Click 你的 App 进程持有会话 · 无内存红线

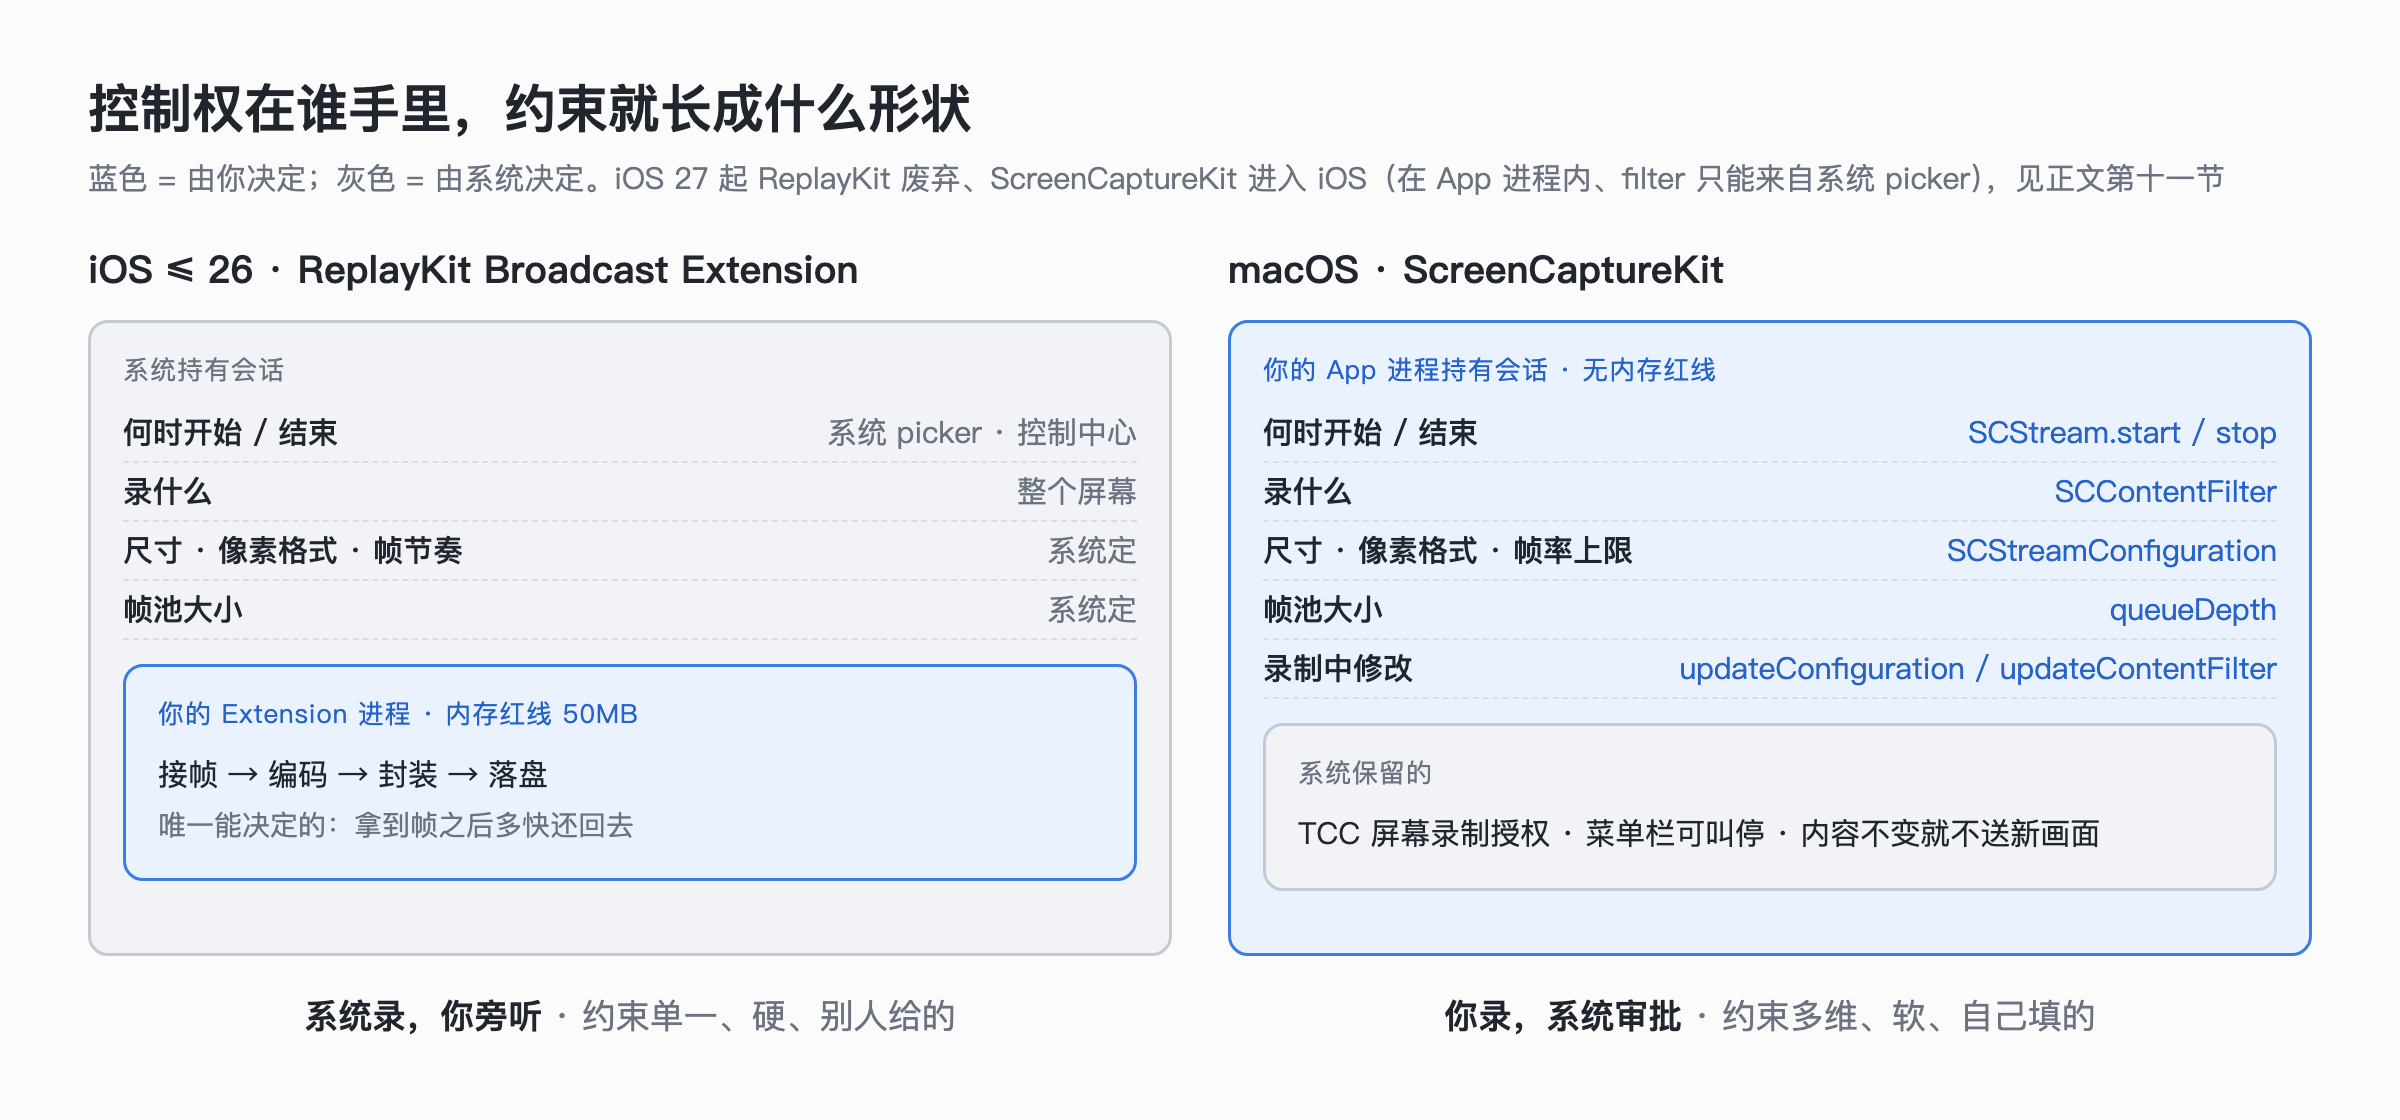(x=1489, y=370)
